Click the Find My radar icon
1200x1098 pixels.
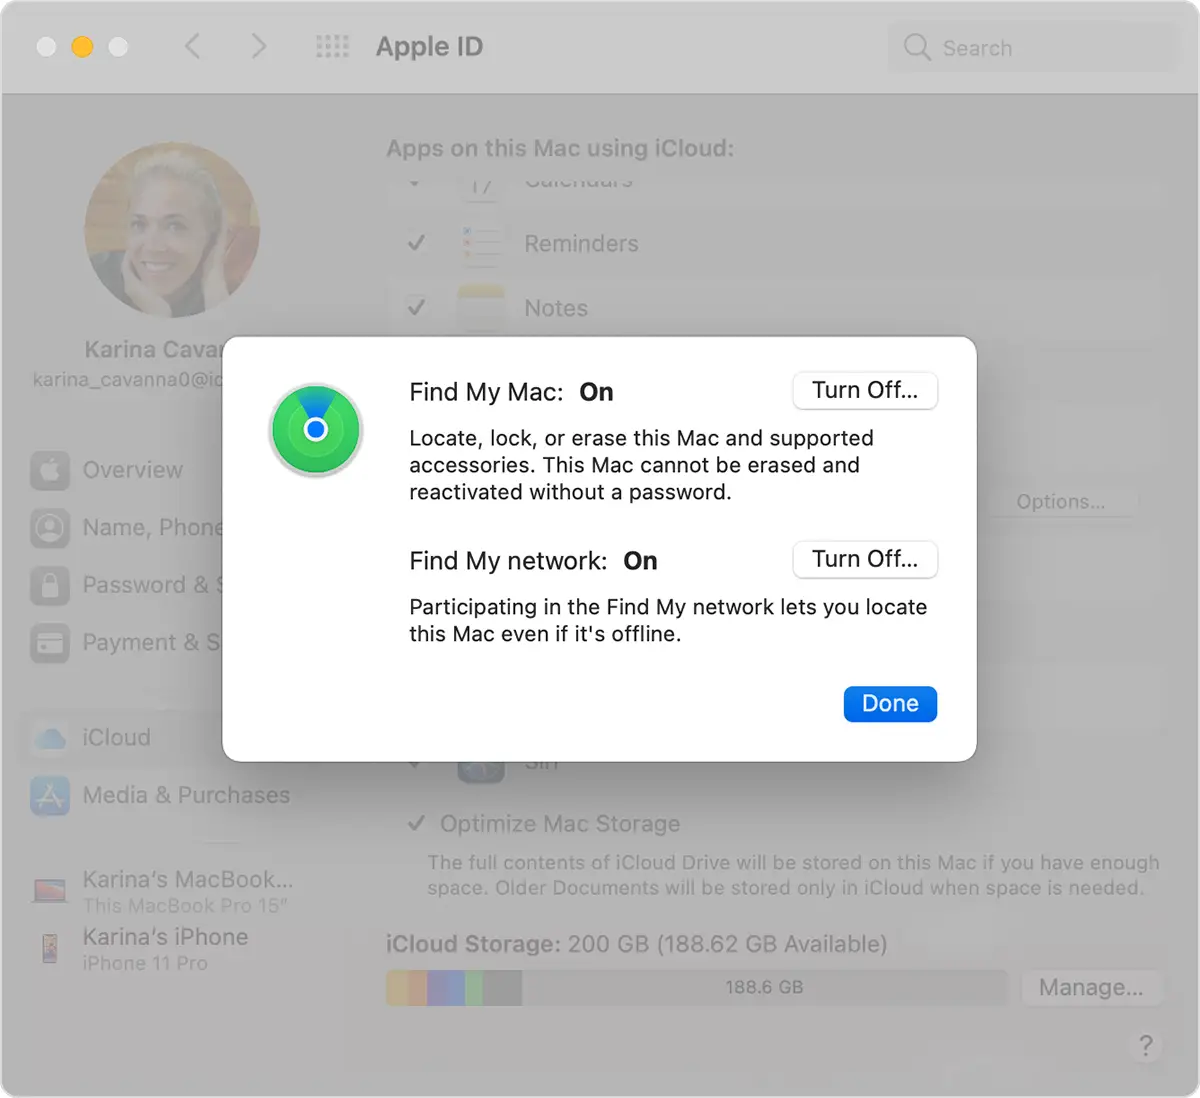pos(316,430)
